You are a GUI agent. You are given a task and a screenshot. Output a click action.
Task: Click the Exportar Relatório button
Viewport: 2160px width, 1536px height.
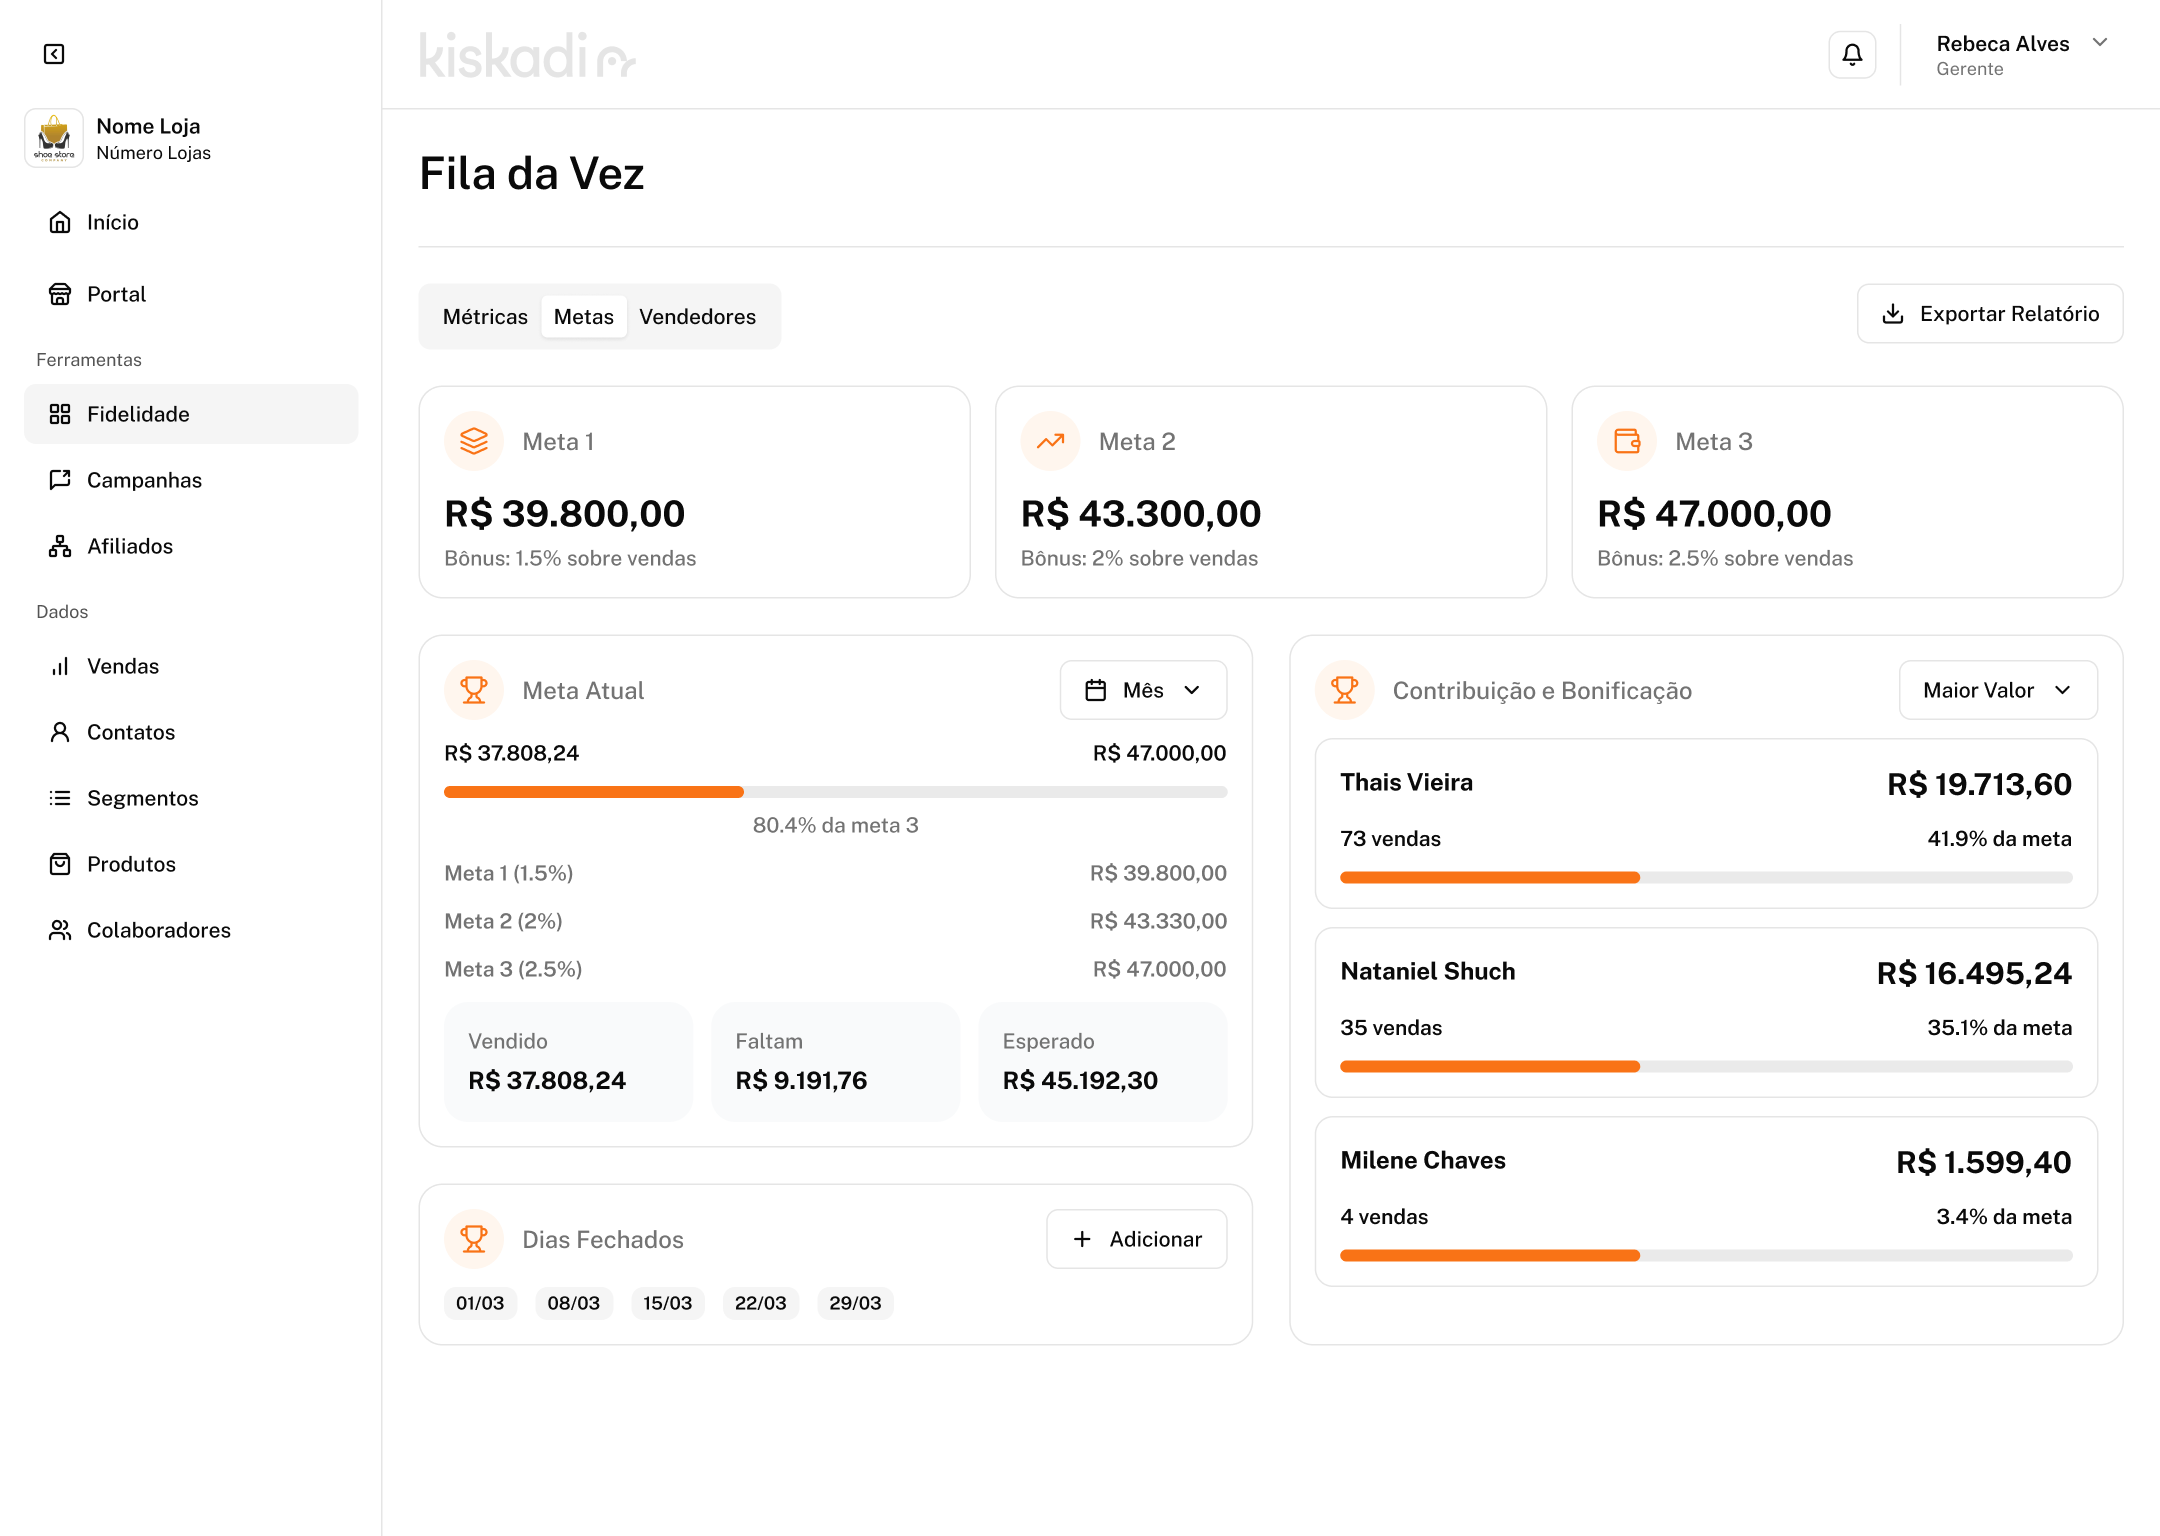coord(1990,314)
